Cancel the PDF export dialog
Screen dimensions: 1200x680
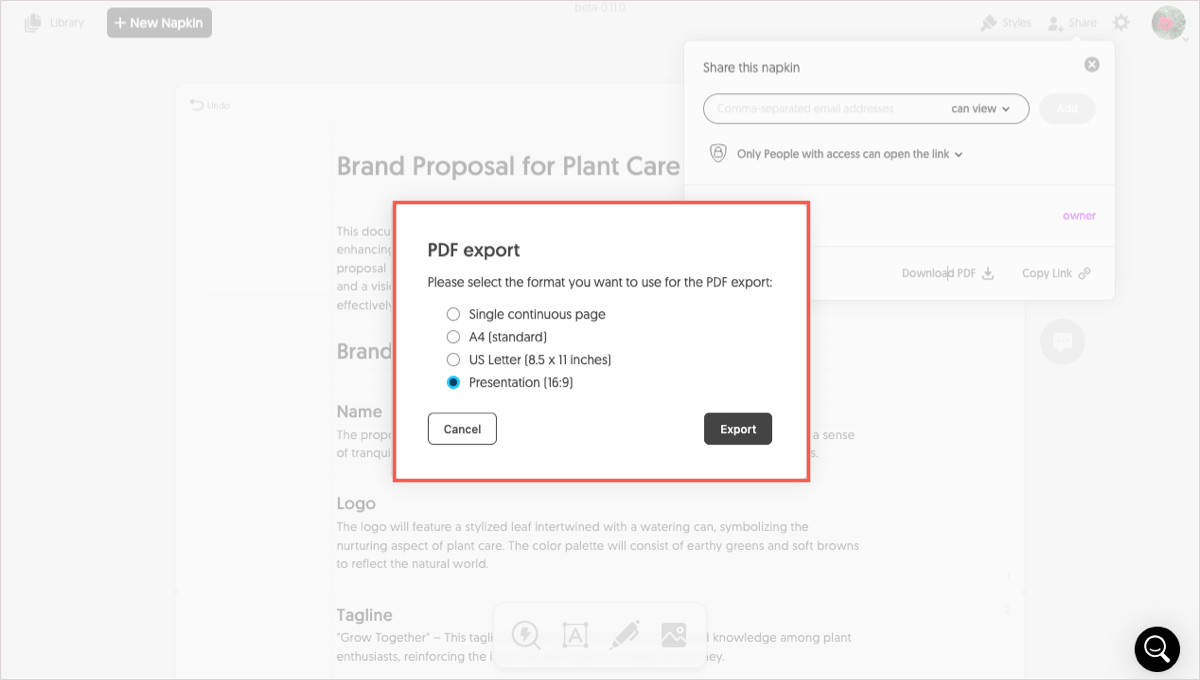pos(462,429)
